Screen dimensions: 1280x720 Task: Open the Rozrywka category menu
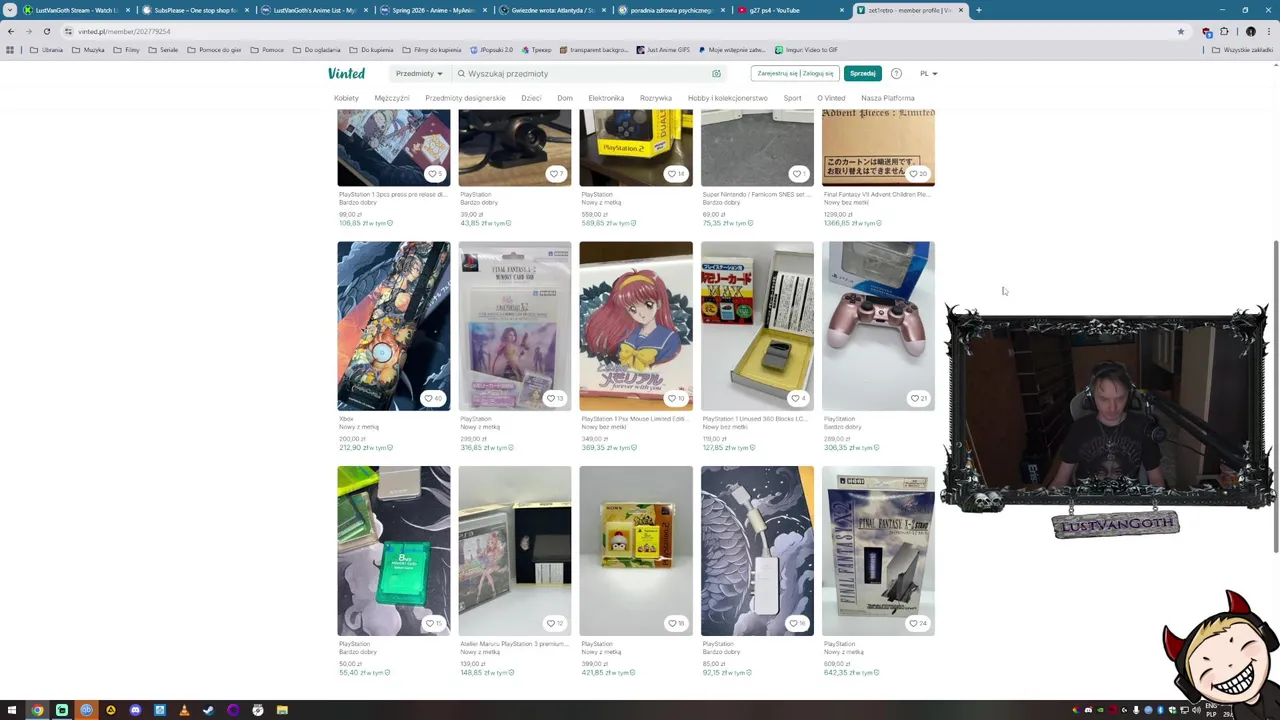[656, 98]
